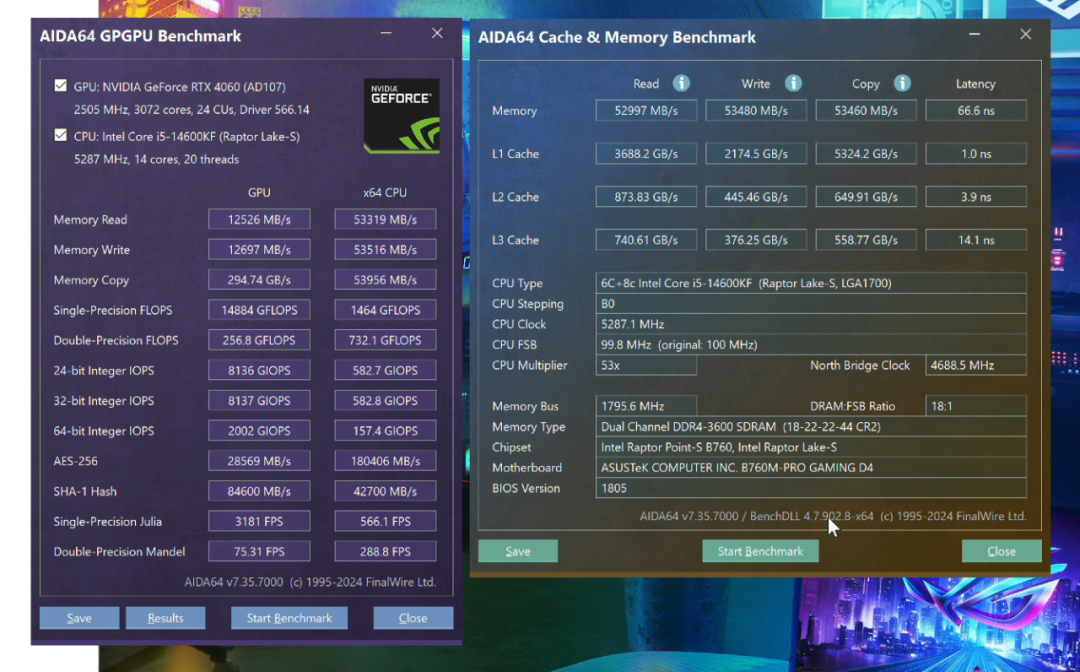Click the Memory Type Dual Channel DDR4-3600 field
This screenshot has height=672, width=1080.
811,426
